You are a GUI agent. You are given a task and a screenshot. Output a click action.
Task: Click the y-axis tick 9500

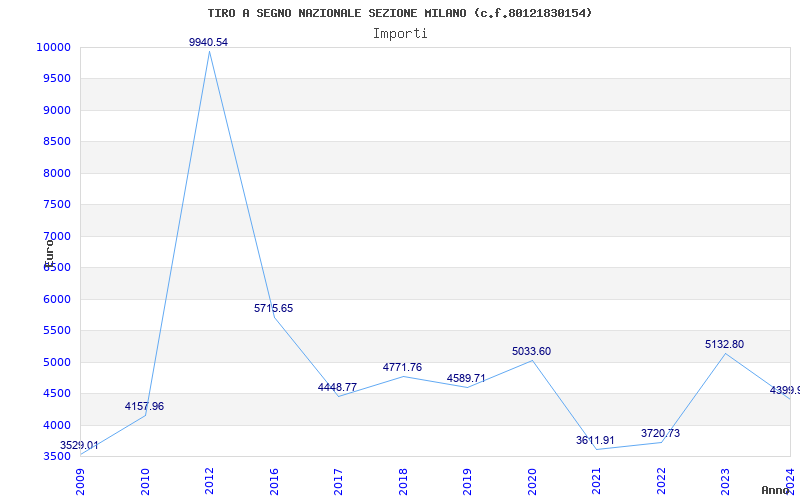56,79
